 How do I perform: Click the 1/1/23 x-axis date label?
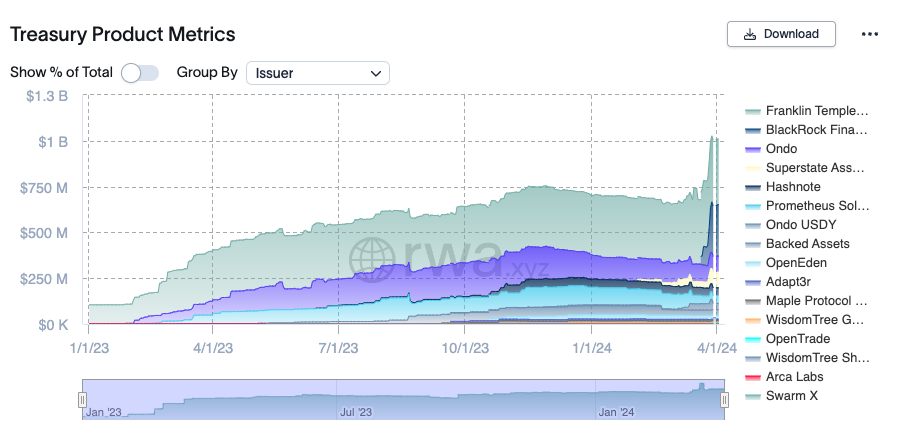[88, 349]
